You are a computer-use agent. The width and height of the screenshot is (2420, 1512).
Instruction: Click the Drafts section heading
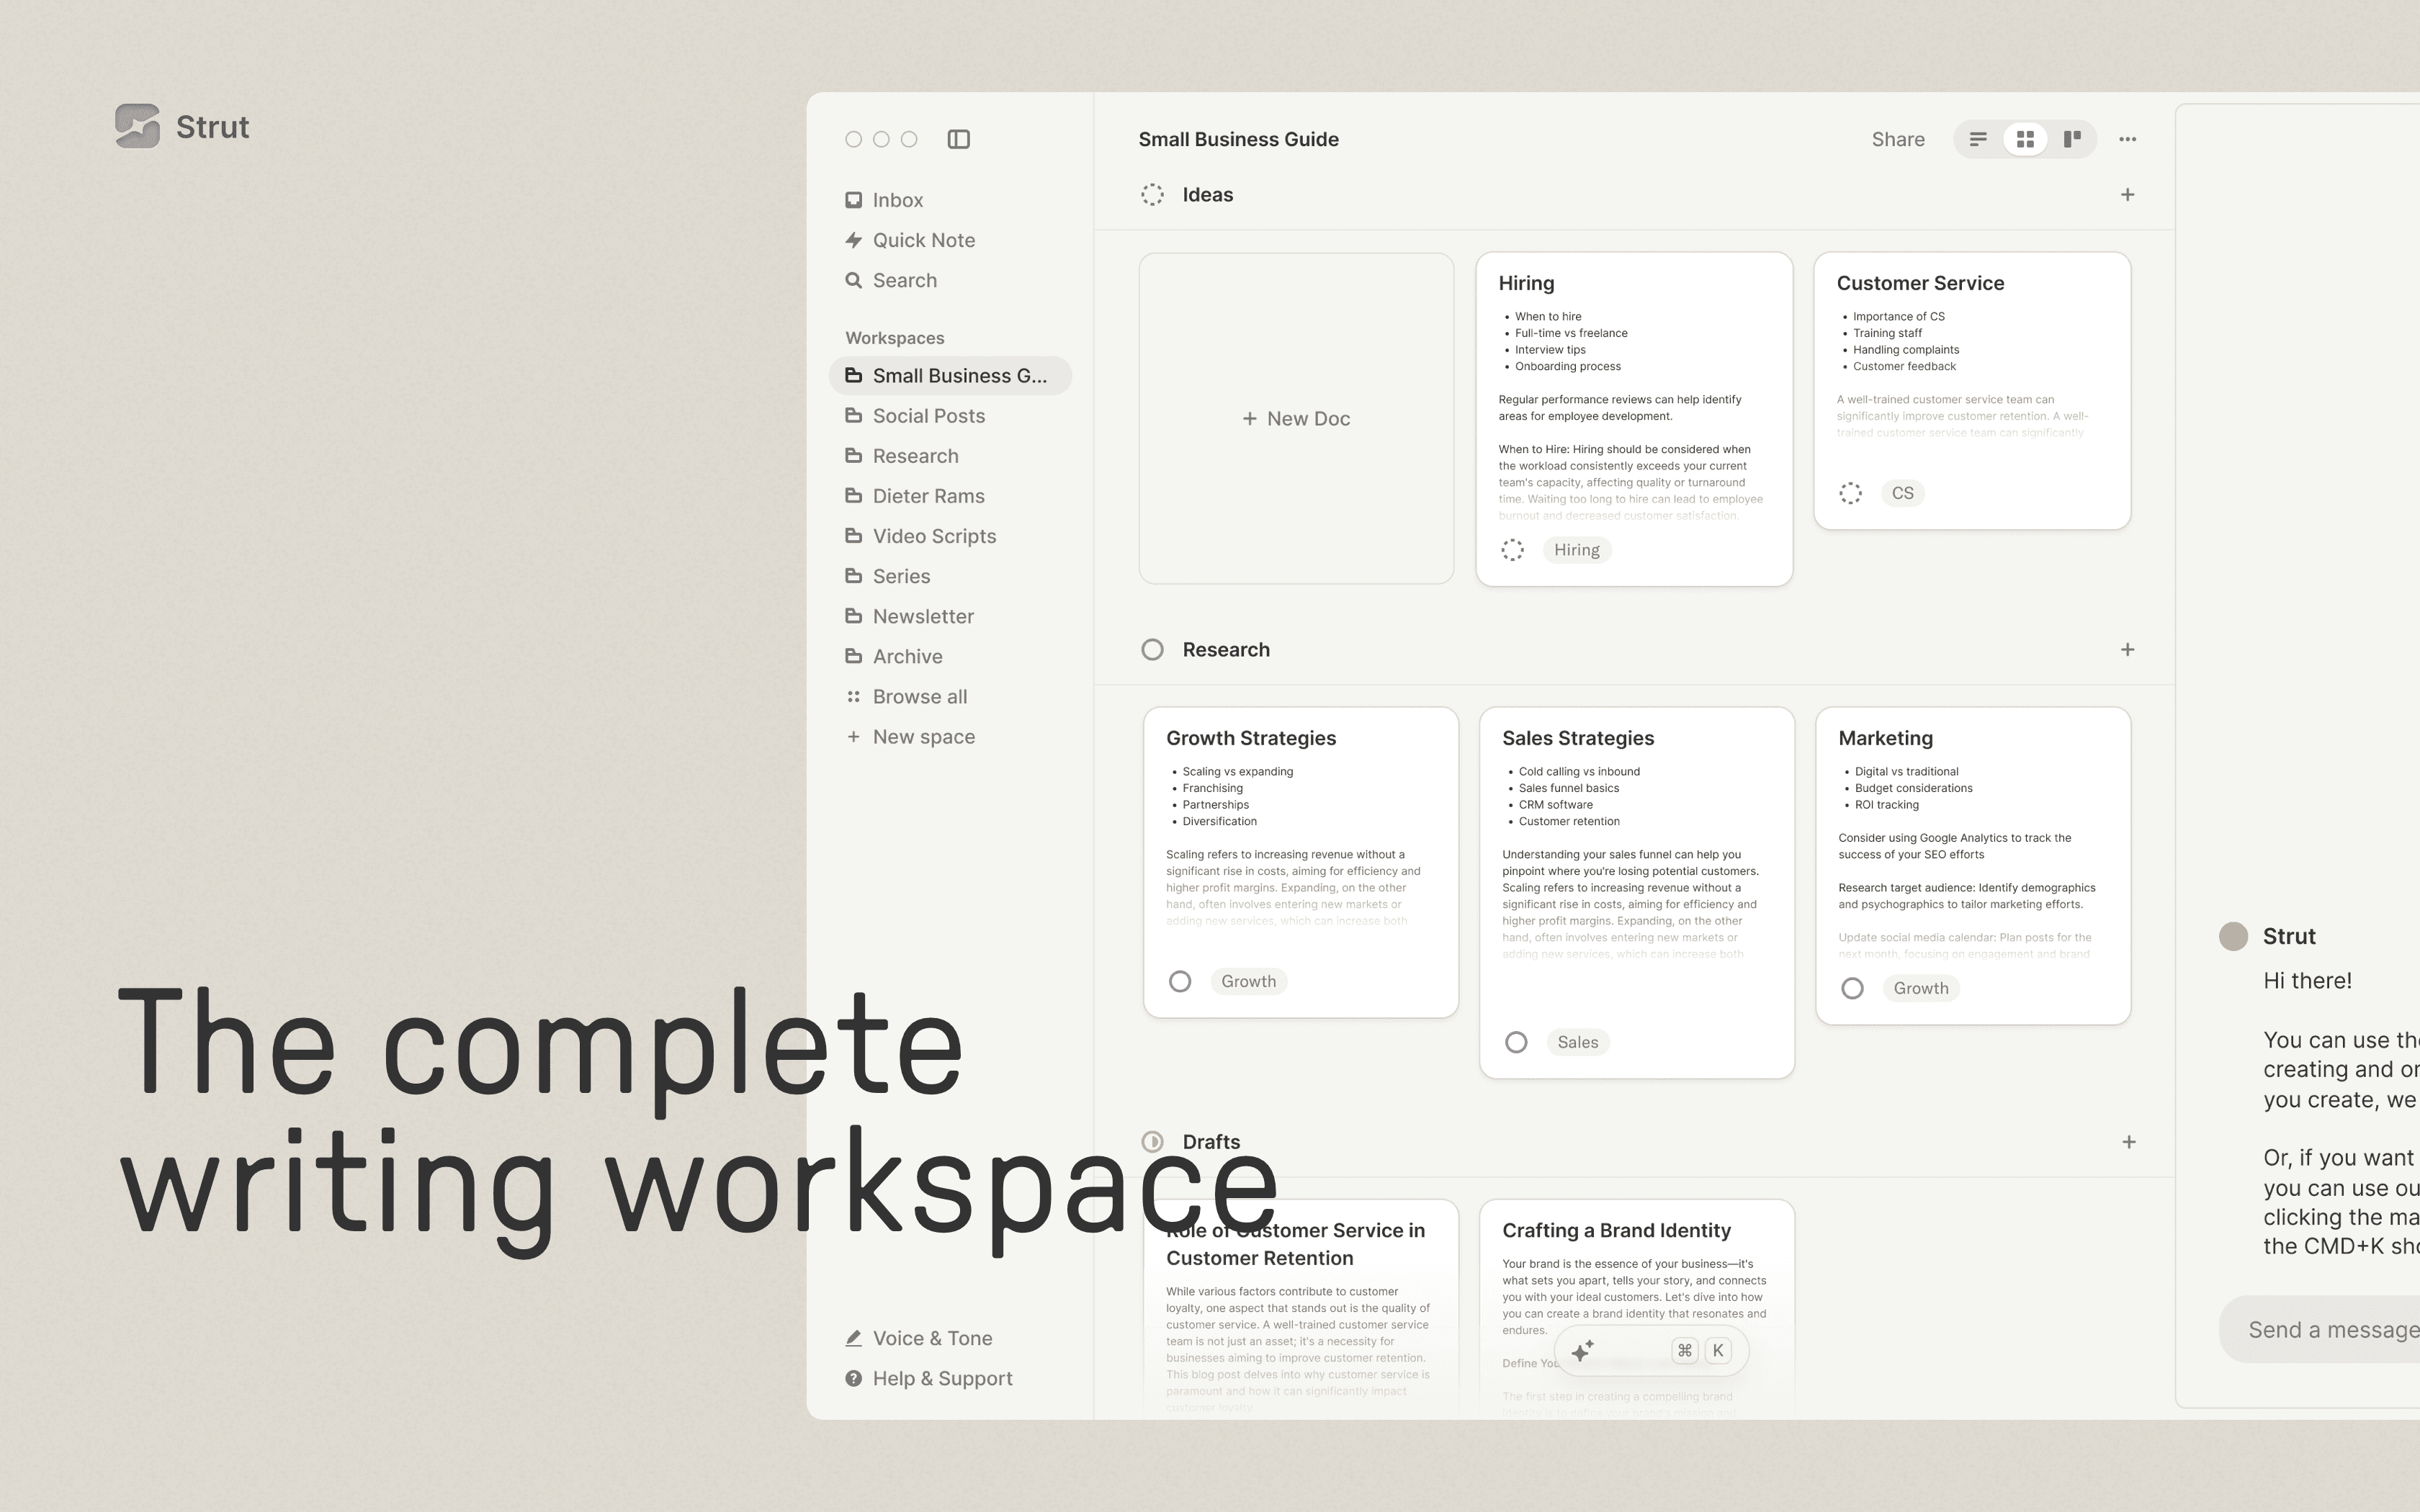coord(1211,1142)
